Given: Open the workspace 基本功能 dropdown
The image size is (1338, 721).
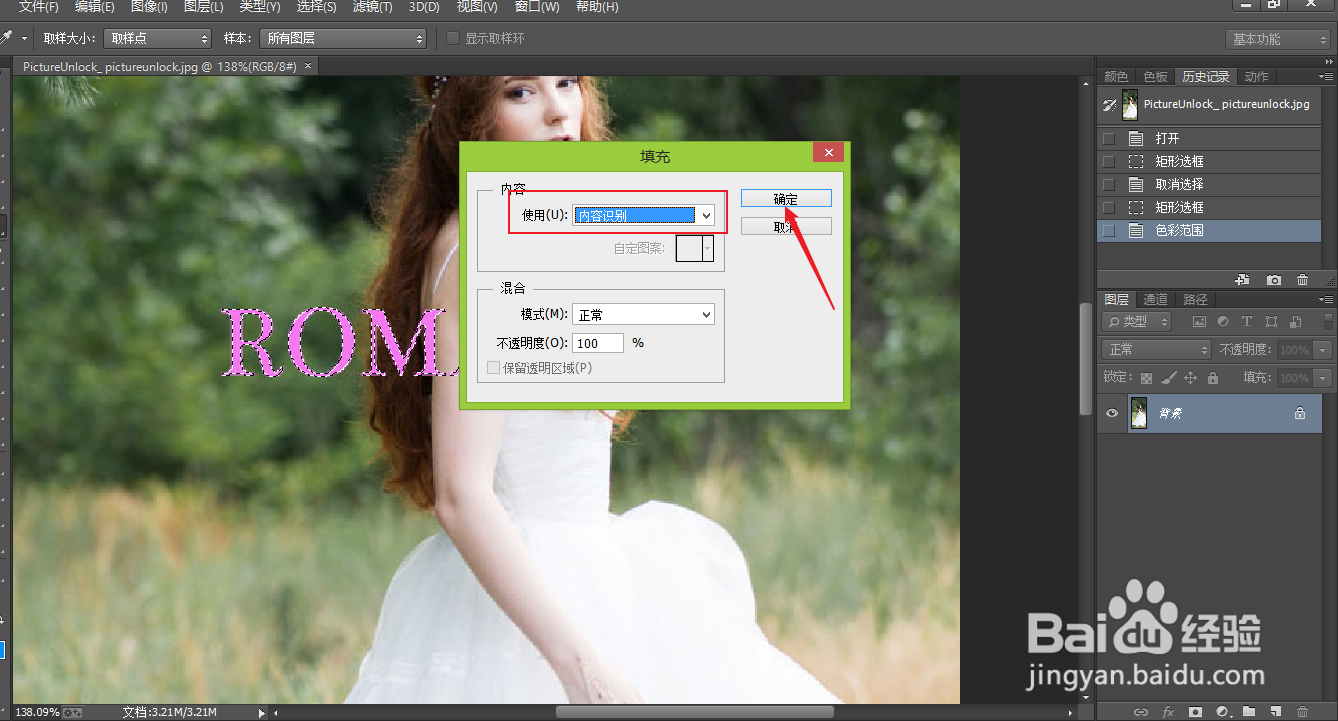Looking at the screenshot, I should click(x=1279, y=39).
